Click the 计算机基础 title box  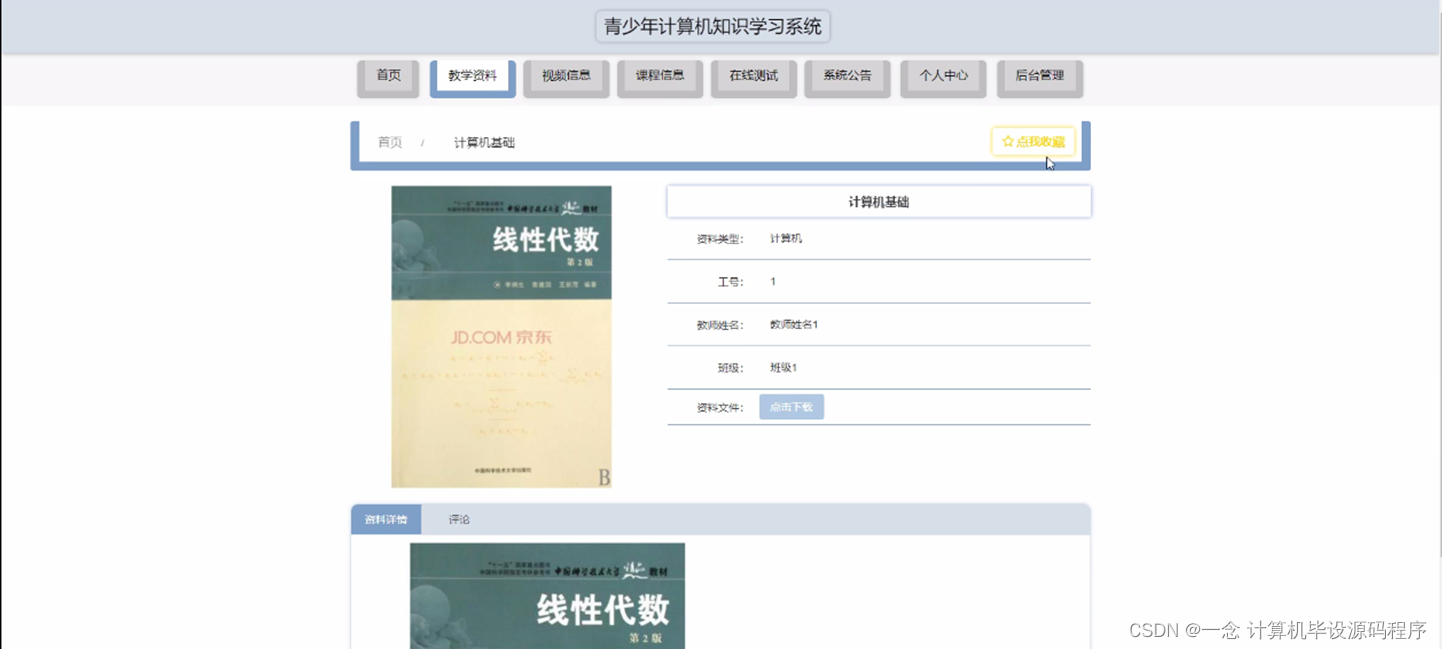(x=879, y=201)
